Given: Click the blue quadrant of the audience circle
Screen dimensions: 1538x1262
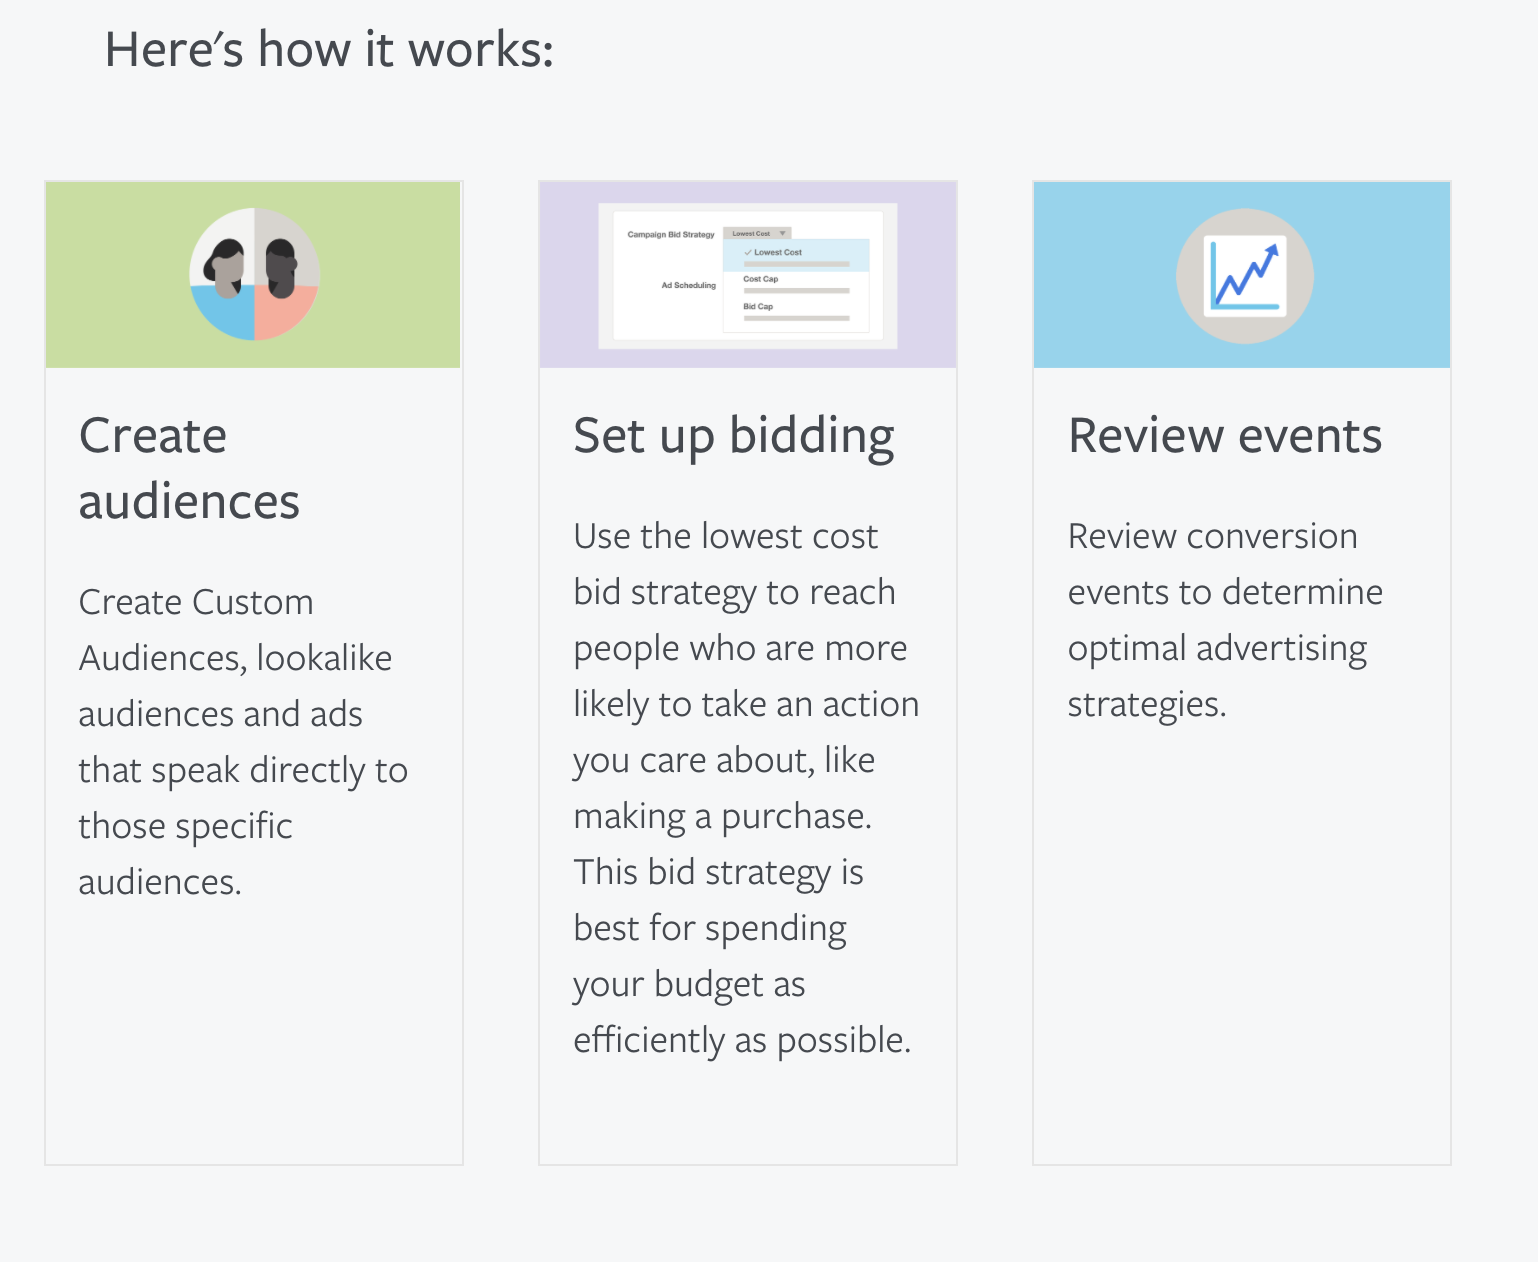Looking at the screenshot, I should [x=223, y=315].
